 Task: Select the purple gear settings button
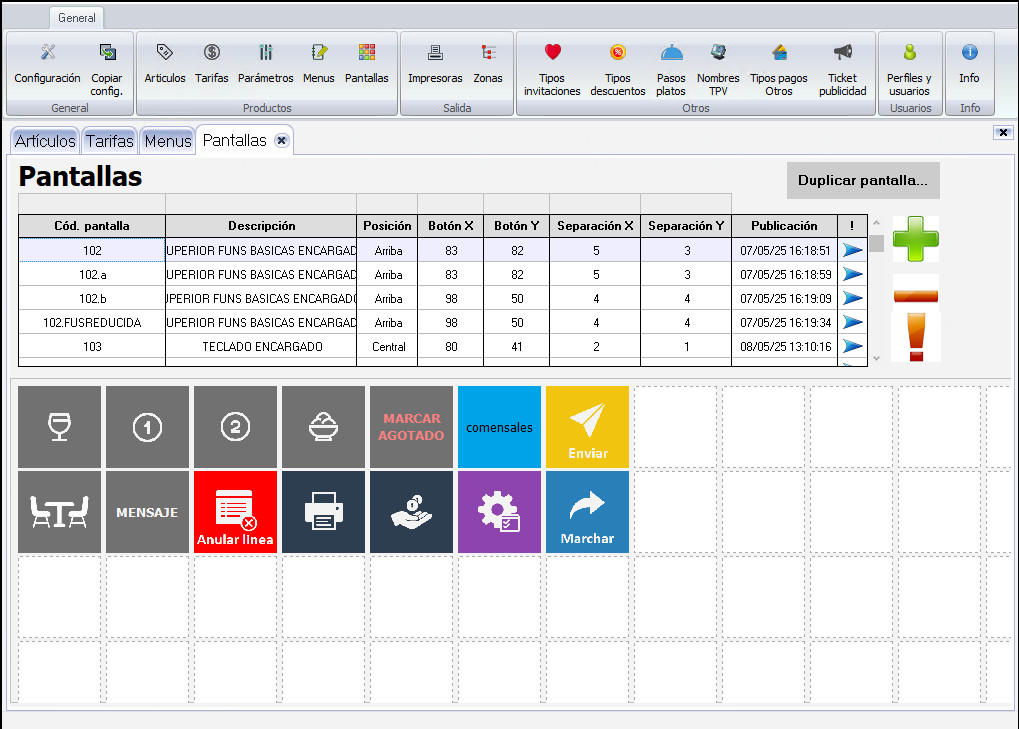499,512
